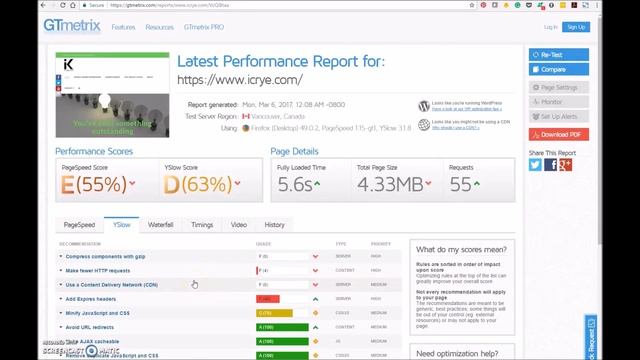
Task: Click the YSlow Score D(63%) value
Action: [x=198, y=184]
